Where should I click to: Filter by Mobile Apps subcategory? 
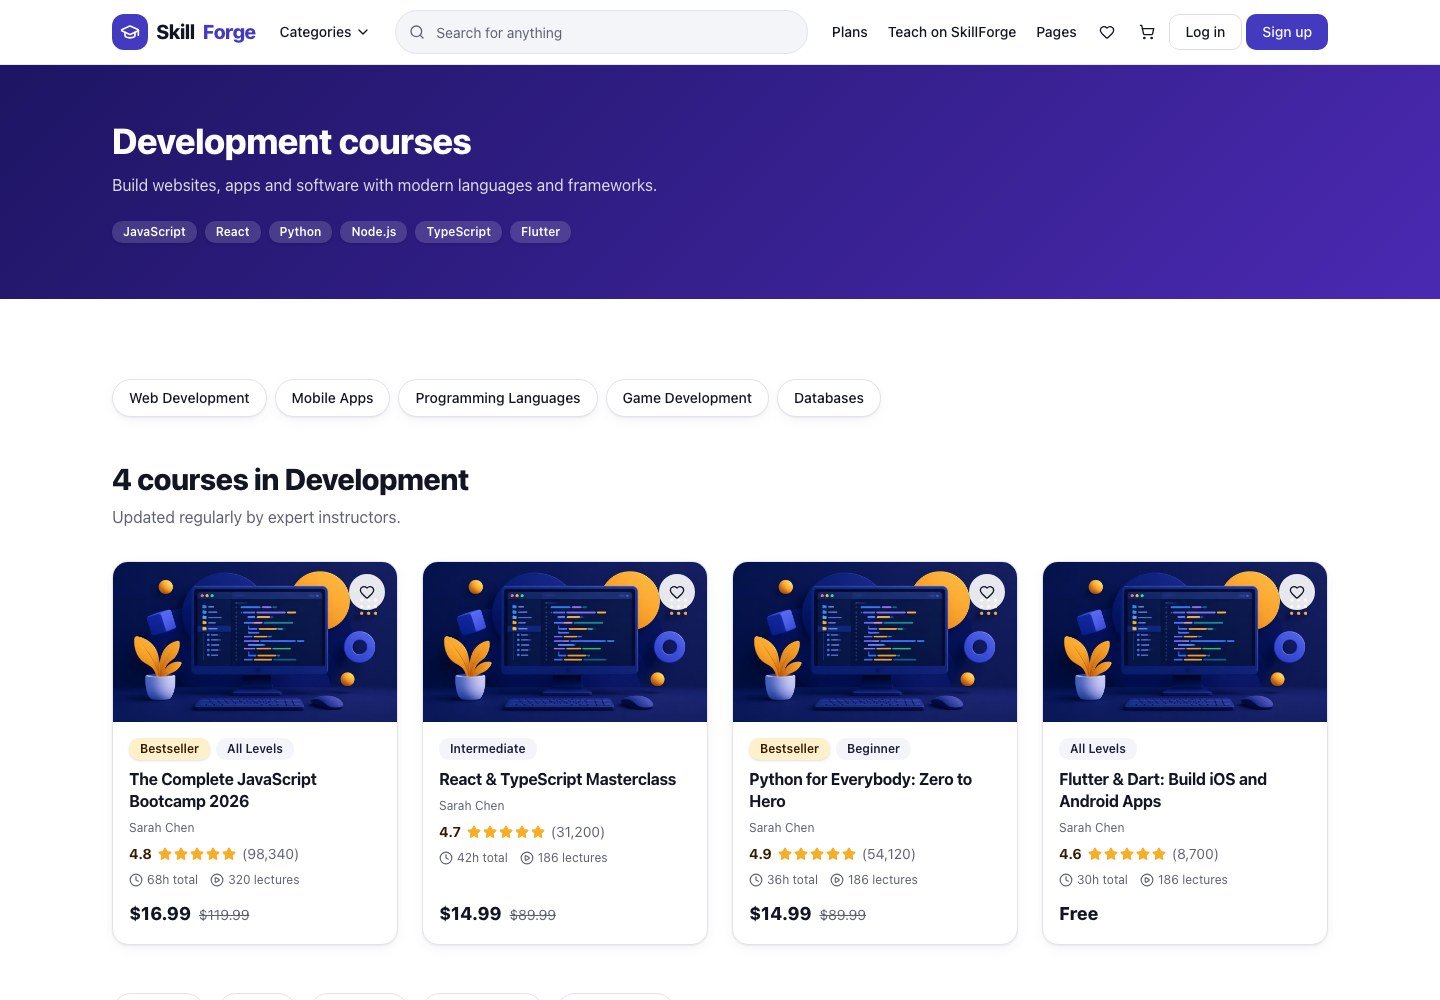[x=332, y=398]
